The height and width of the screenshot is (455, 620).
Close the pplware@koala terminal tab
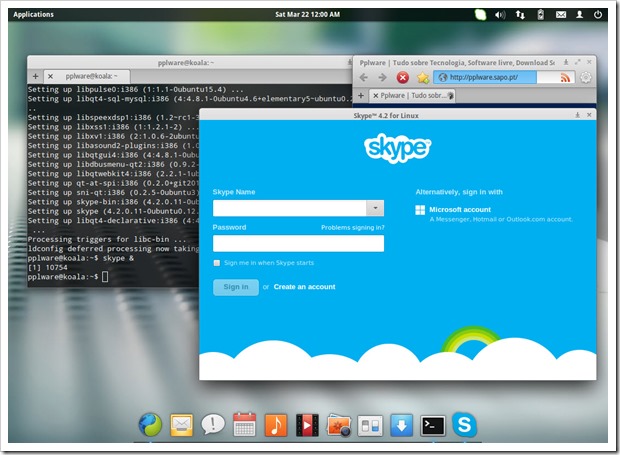click(x=50, y=76)
